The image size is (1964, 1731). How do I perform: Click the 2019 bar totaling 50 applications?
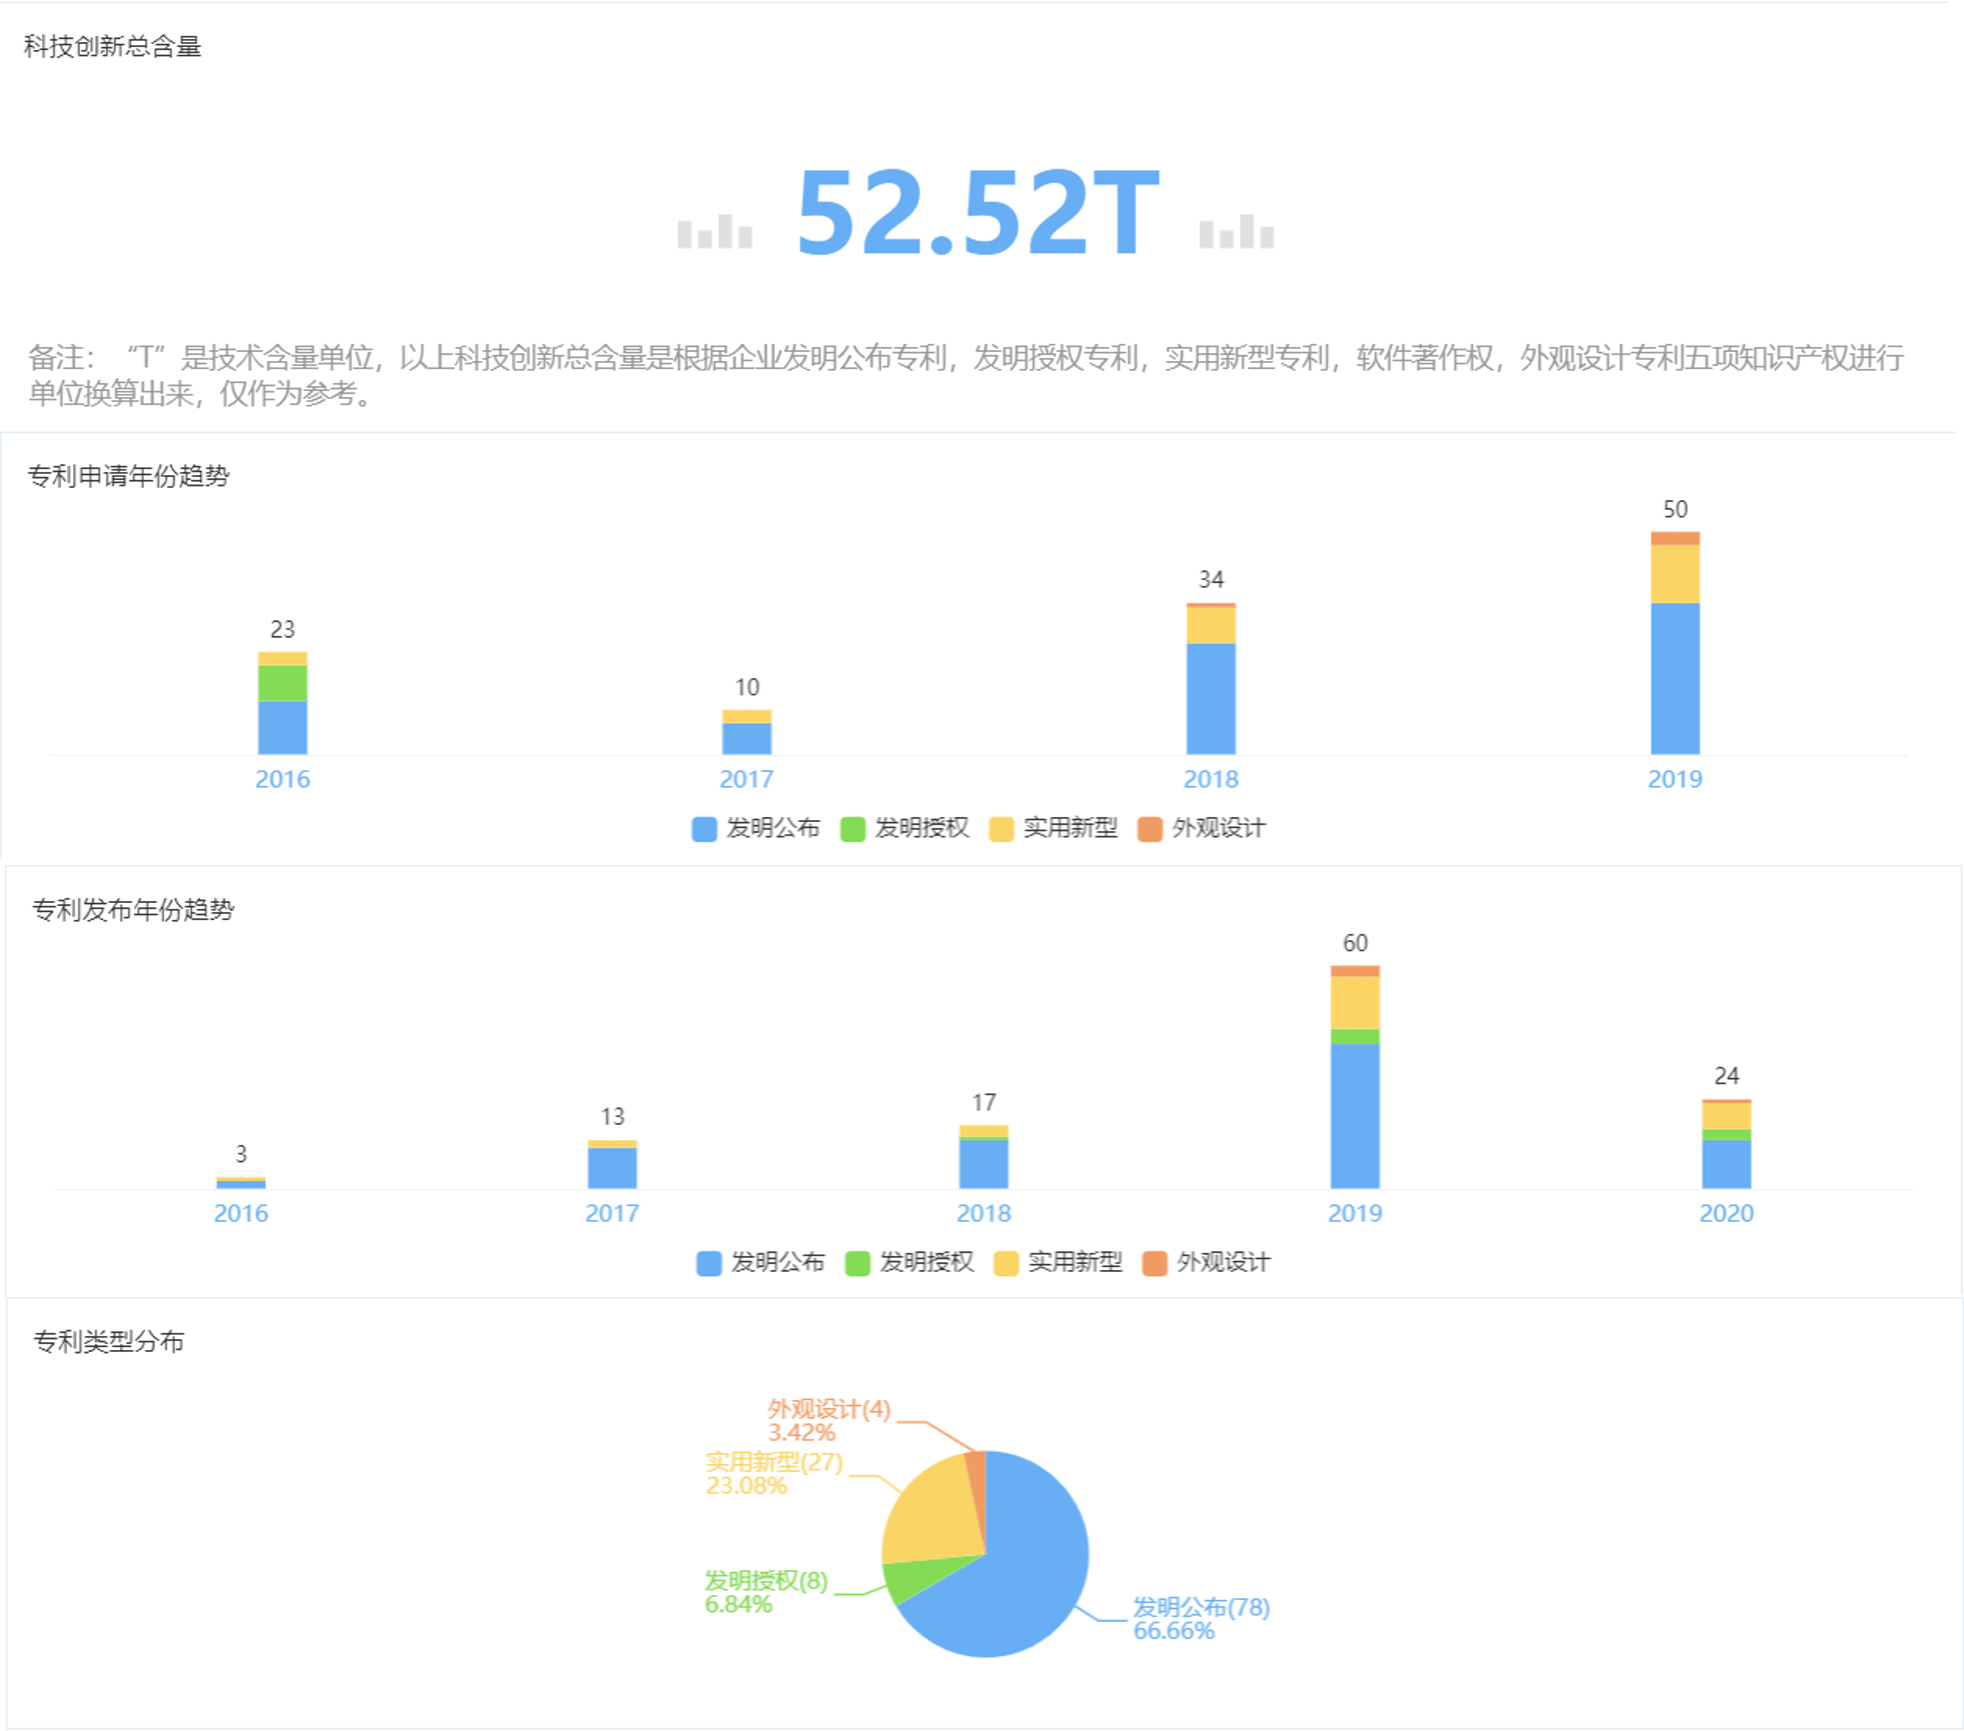pos(1675,643)
